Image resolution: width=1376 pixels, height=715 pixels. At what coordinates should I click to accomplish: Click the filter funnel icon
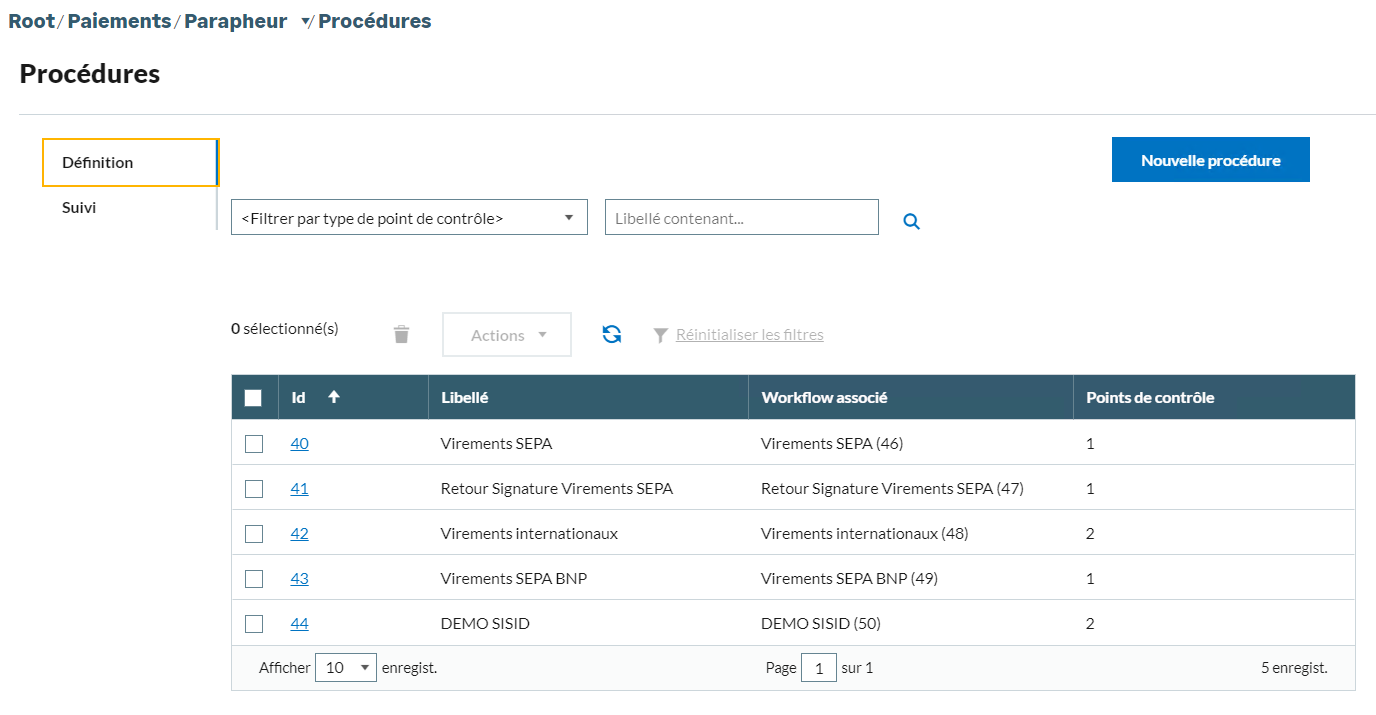pos(660,336)
